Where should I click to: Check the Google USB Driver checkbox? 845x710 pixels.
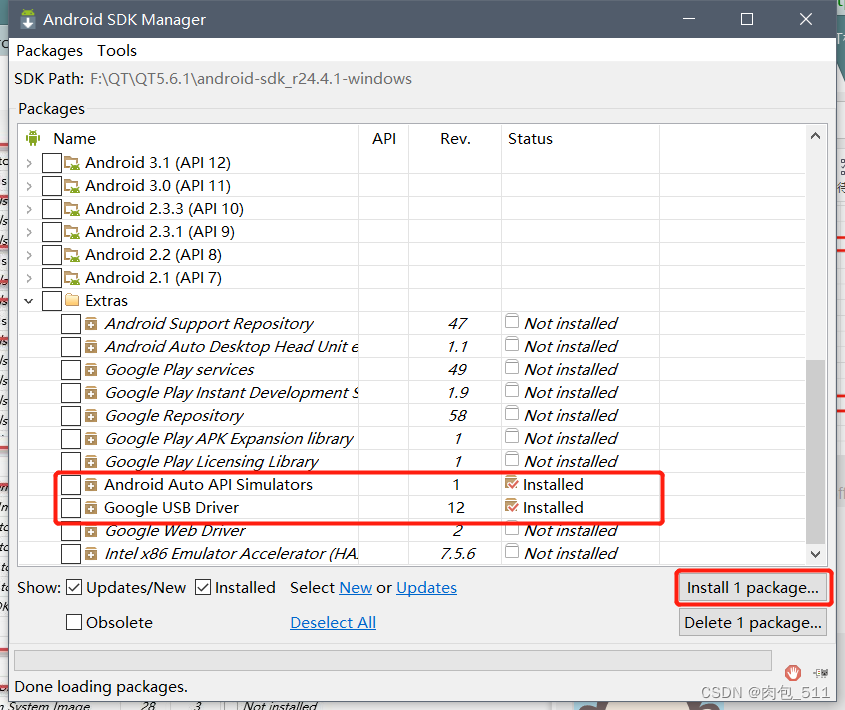[71, 508]
